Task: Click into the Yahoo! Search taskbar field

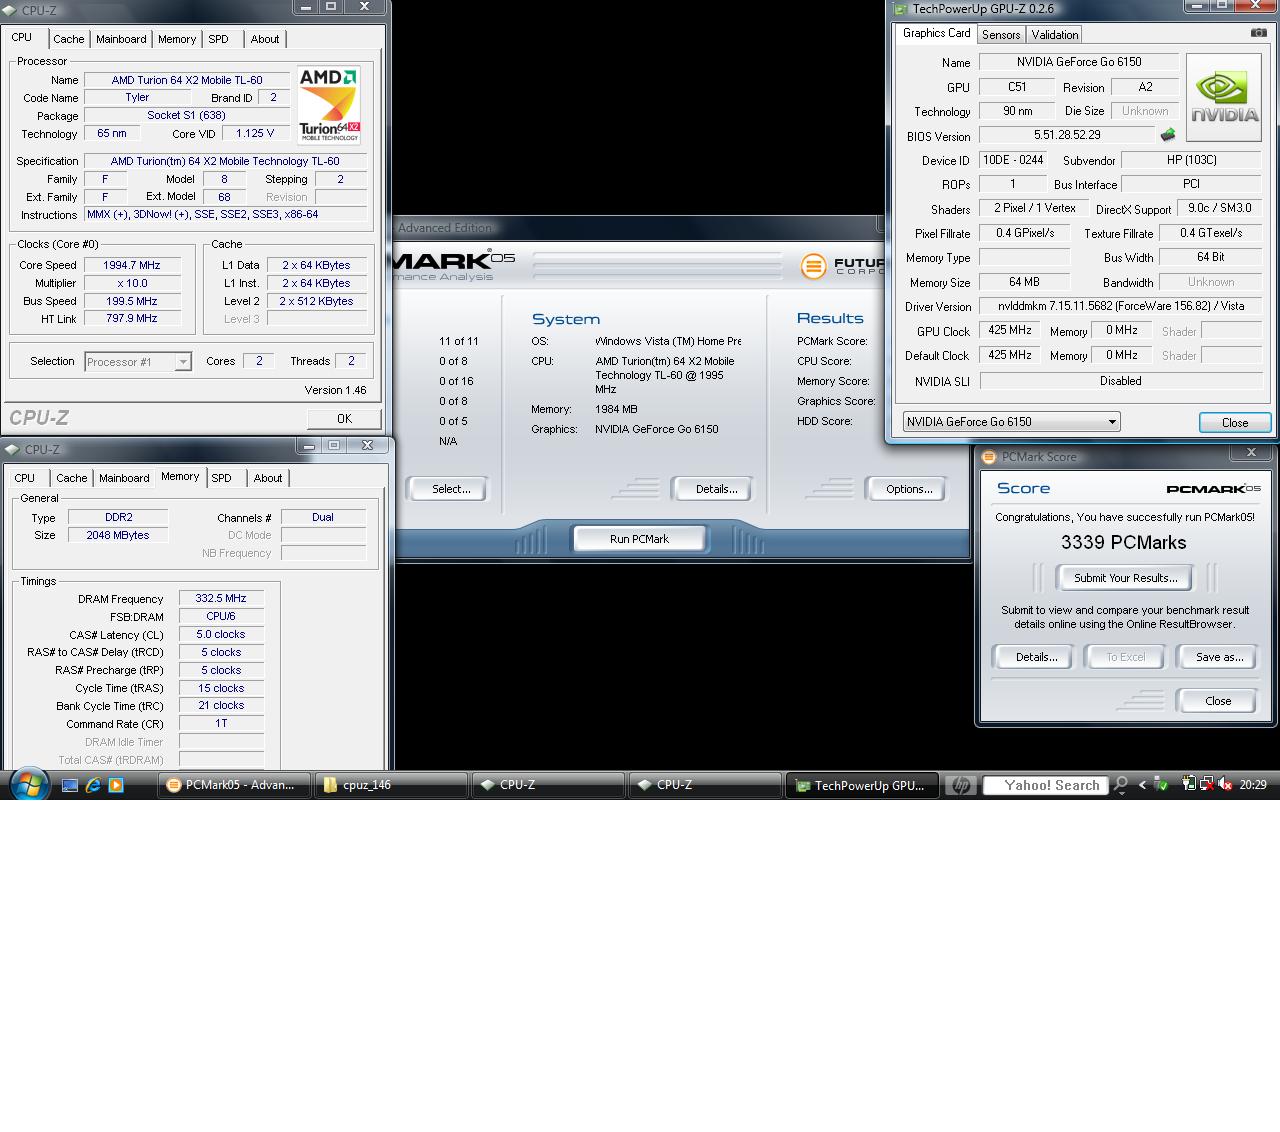Action: 1047,785
